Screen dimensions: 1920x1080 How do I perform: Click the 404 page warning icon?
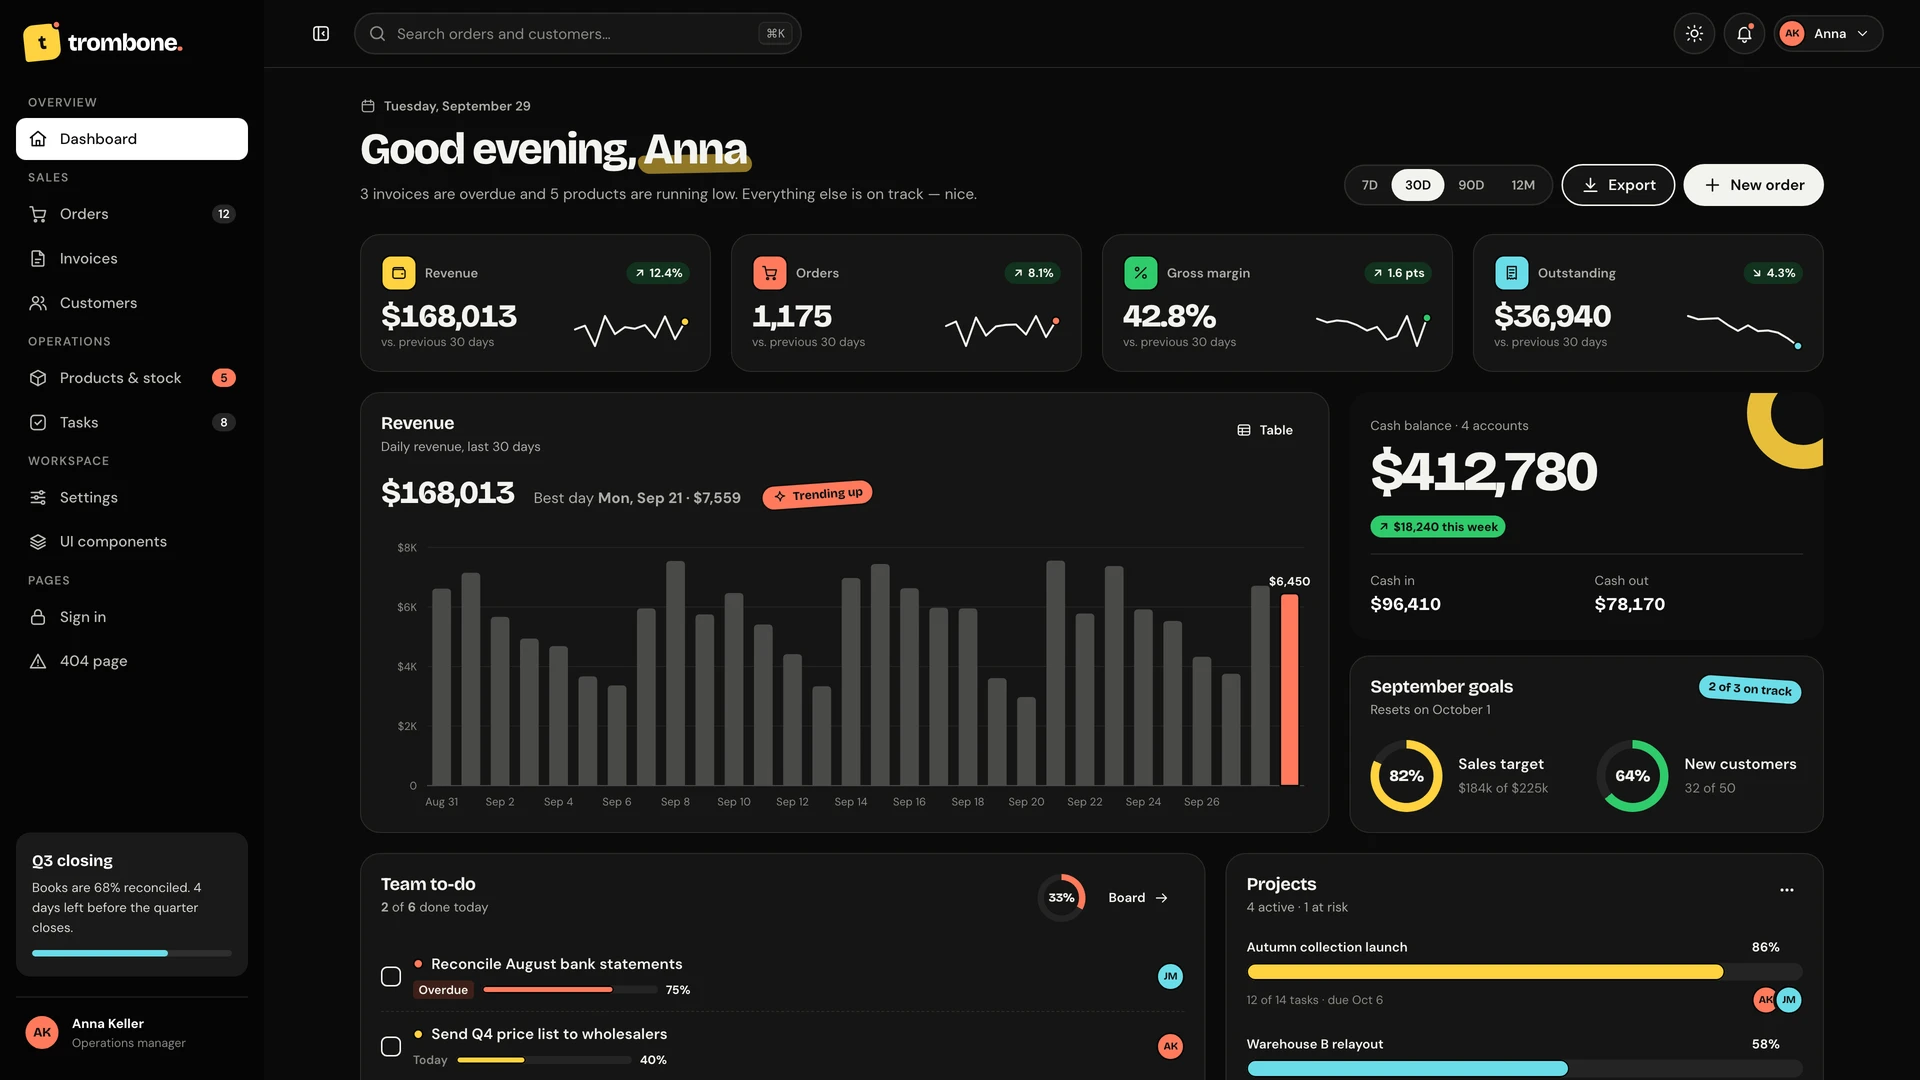(x=38, y=661)
